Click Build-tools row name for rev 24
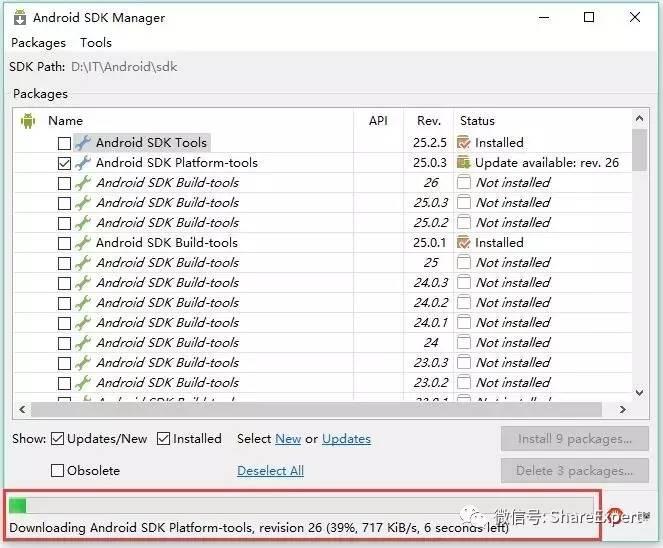The height and width of the screenshot is (548, 663). coord(167,342)
